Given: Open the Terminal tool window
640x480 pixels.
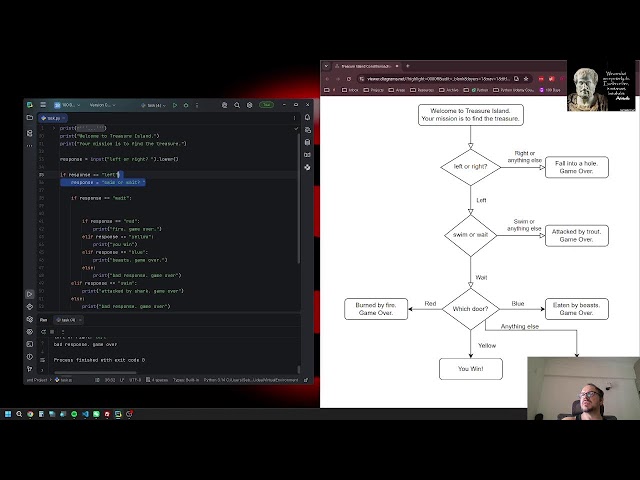Looking at the screenshot, I should (x=30, y=344).
